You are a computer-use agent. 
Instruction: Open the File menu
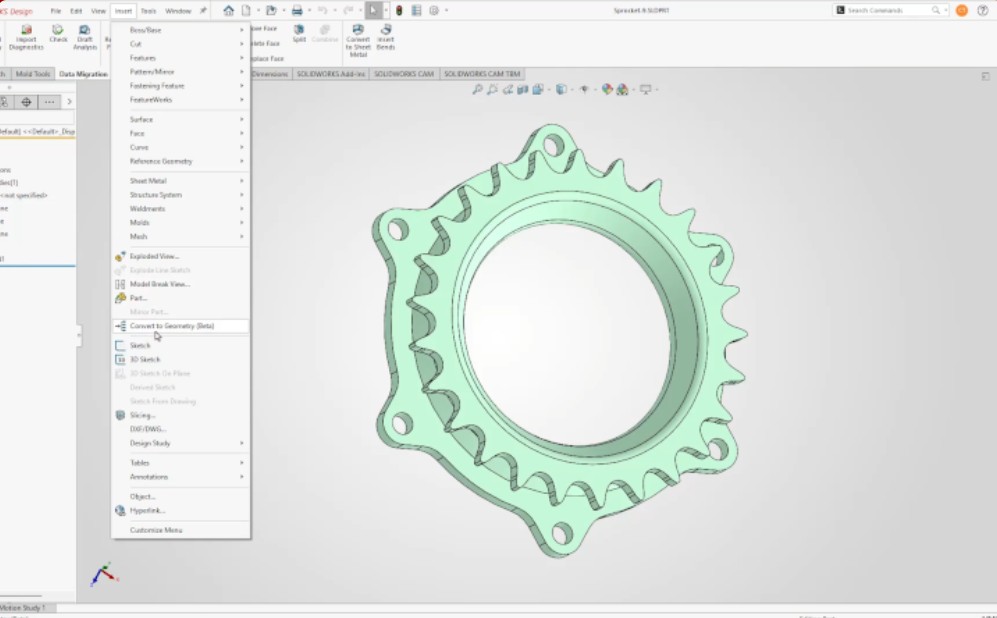click(56, 11)
